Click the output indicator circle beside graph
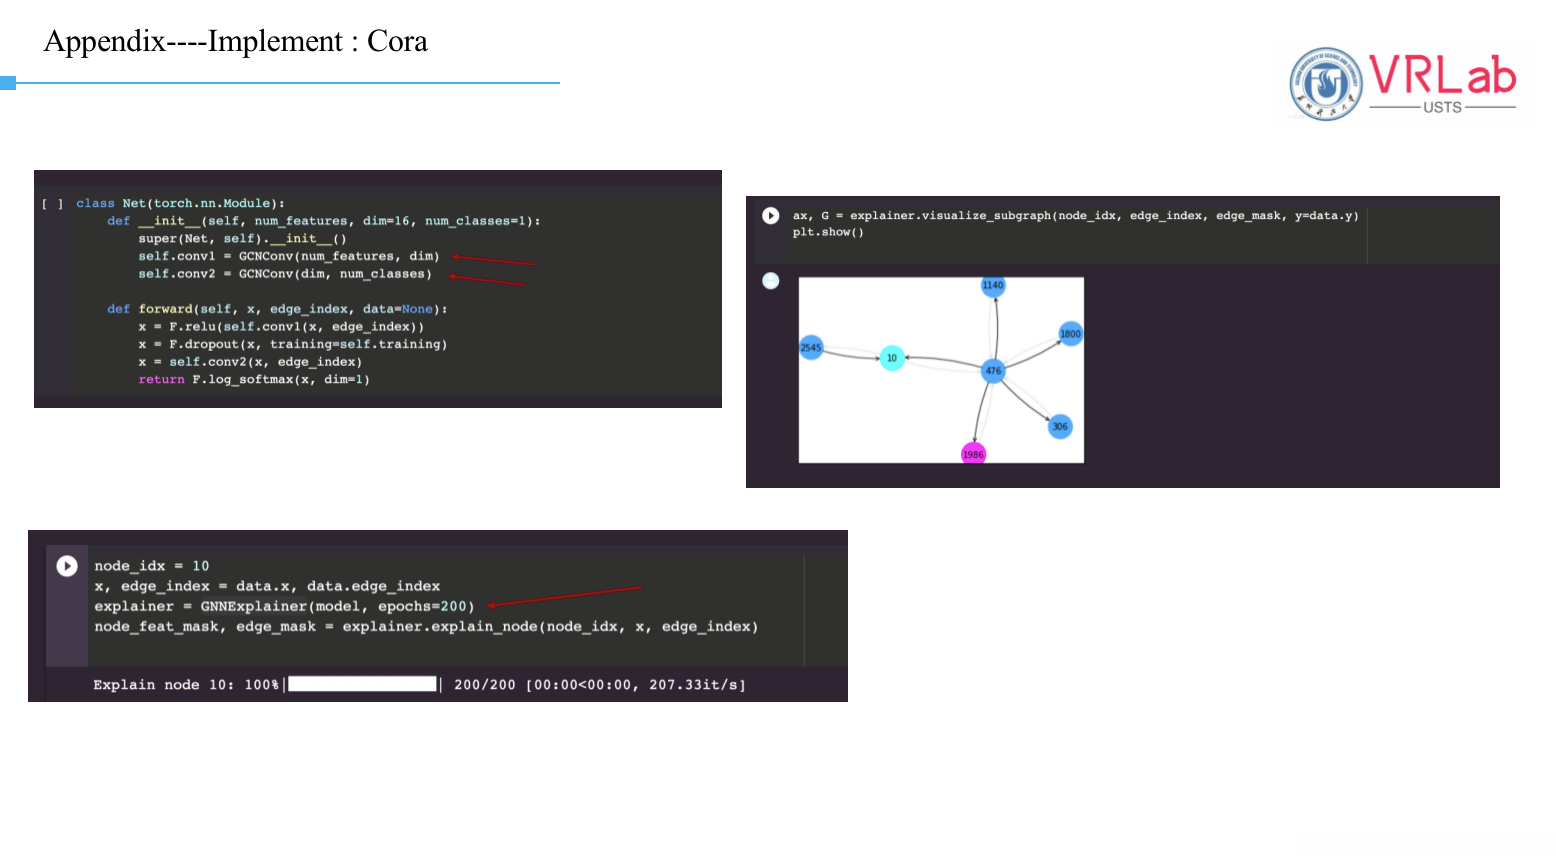The width and height of the screenshot is (1556, 864). coord(771,281)
